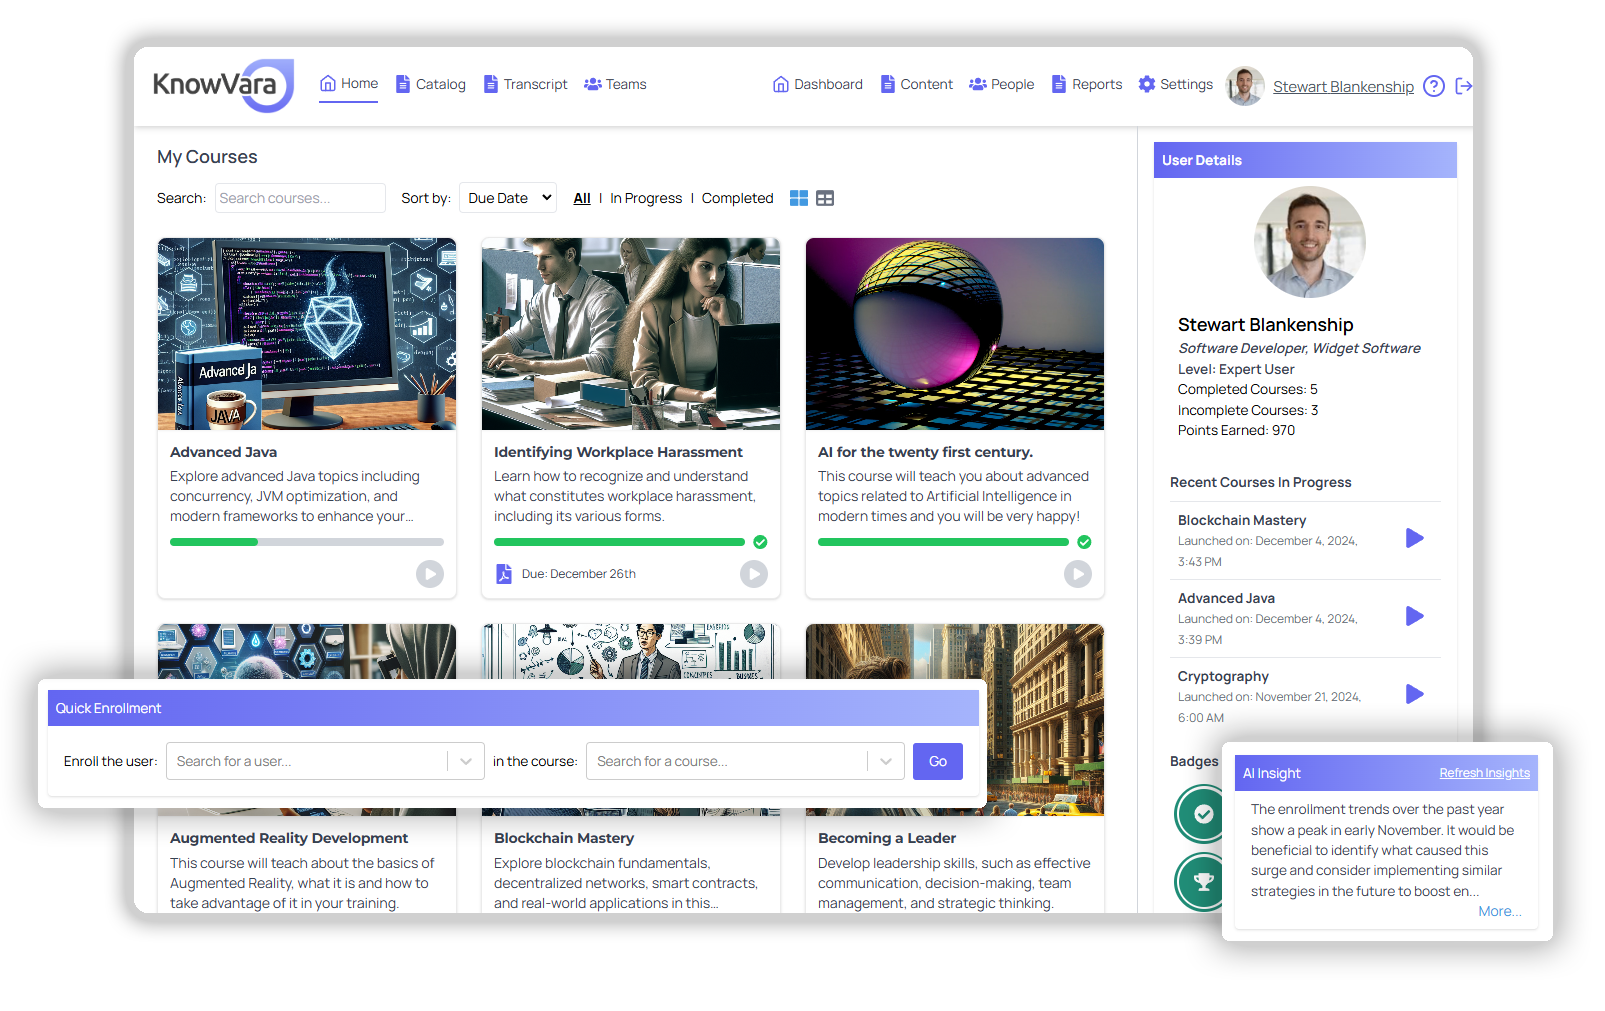Open the Dashboard from the top navigation
Screen dimensions: 1605x1011
point(817,84)
